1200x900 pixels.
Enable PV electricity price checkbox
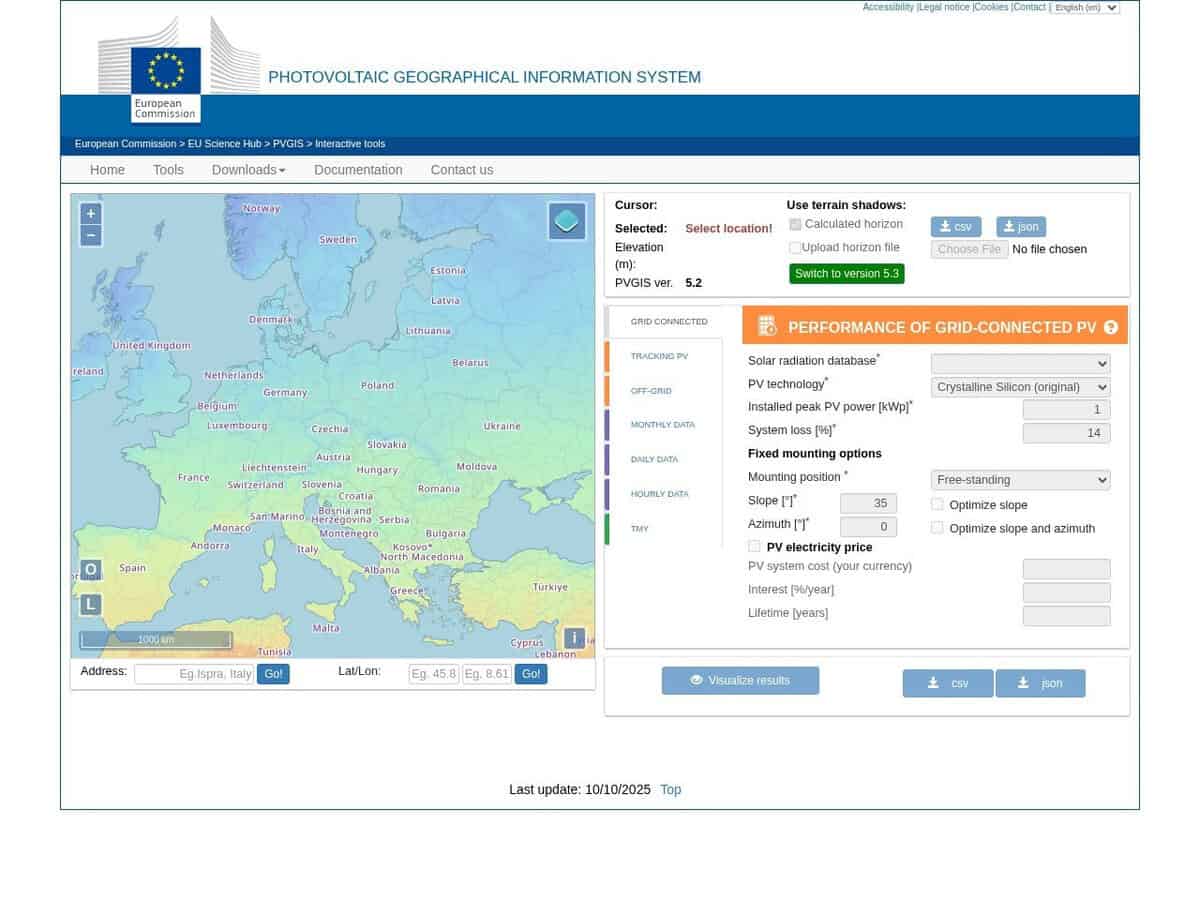pos(754,546)
